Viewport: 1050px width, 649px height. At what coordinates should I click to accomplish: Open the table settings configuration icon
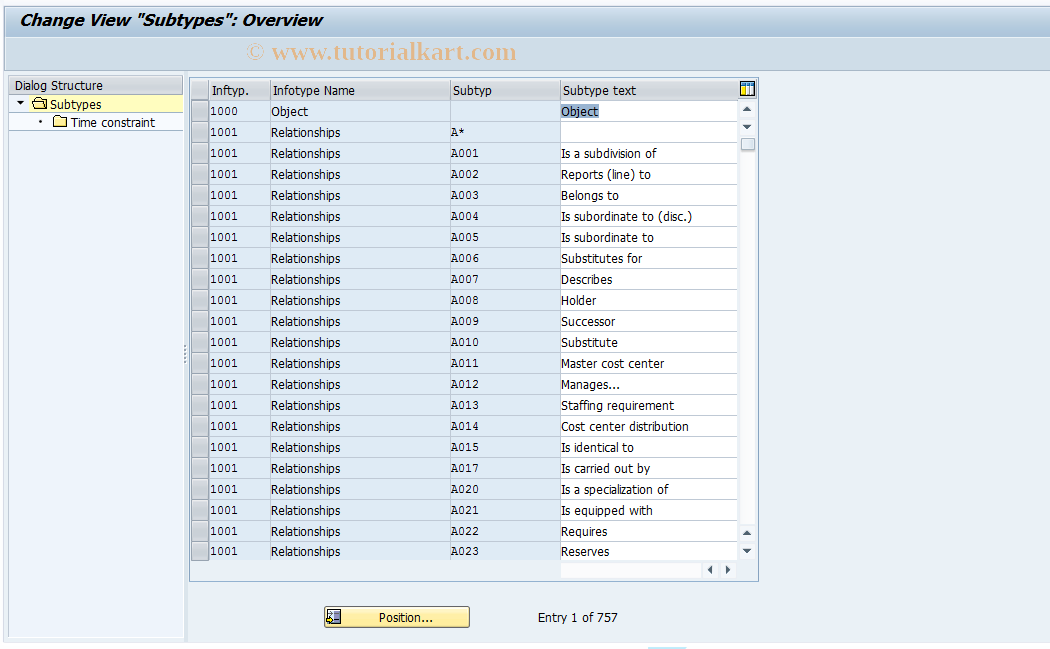point(747,89)
